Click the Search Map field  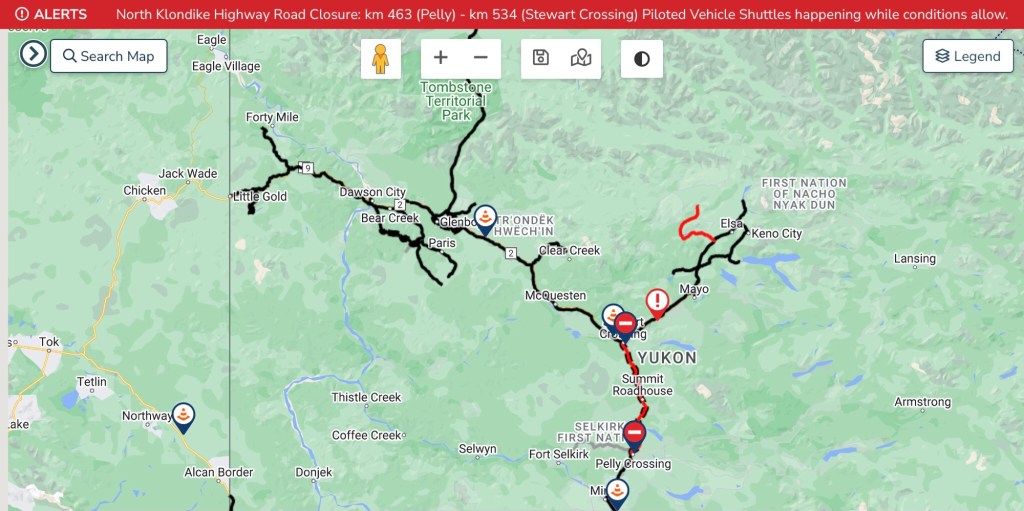(x=108, y=56)
